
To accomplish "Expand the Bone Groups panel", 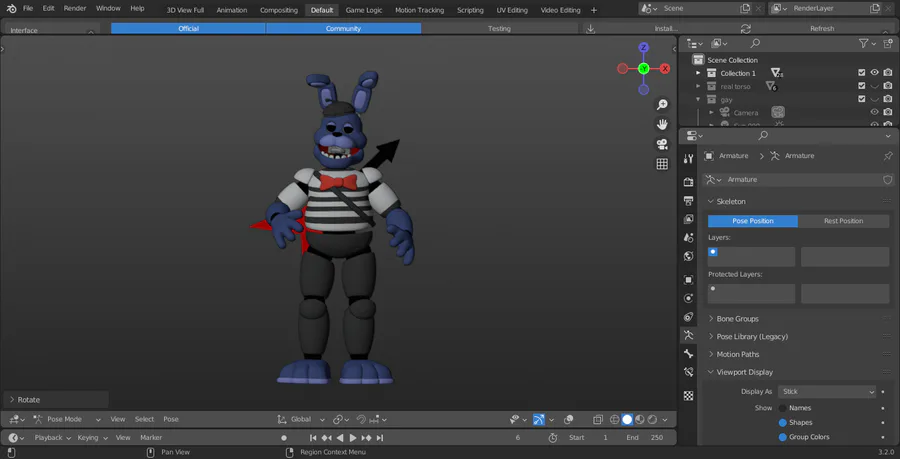I will point(737,319).
